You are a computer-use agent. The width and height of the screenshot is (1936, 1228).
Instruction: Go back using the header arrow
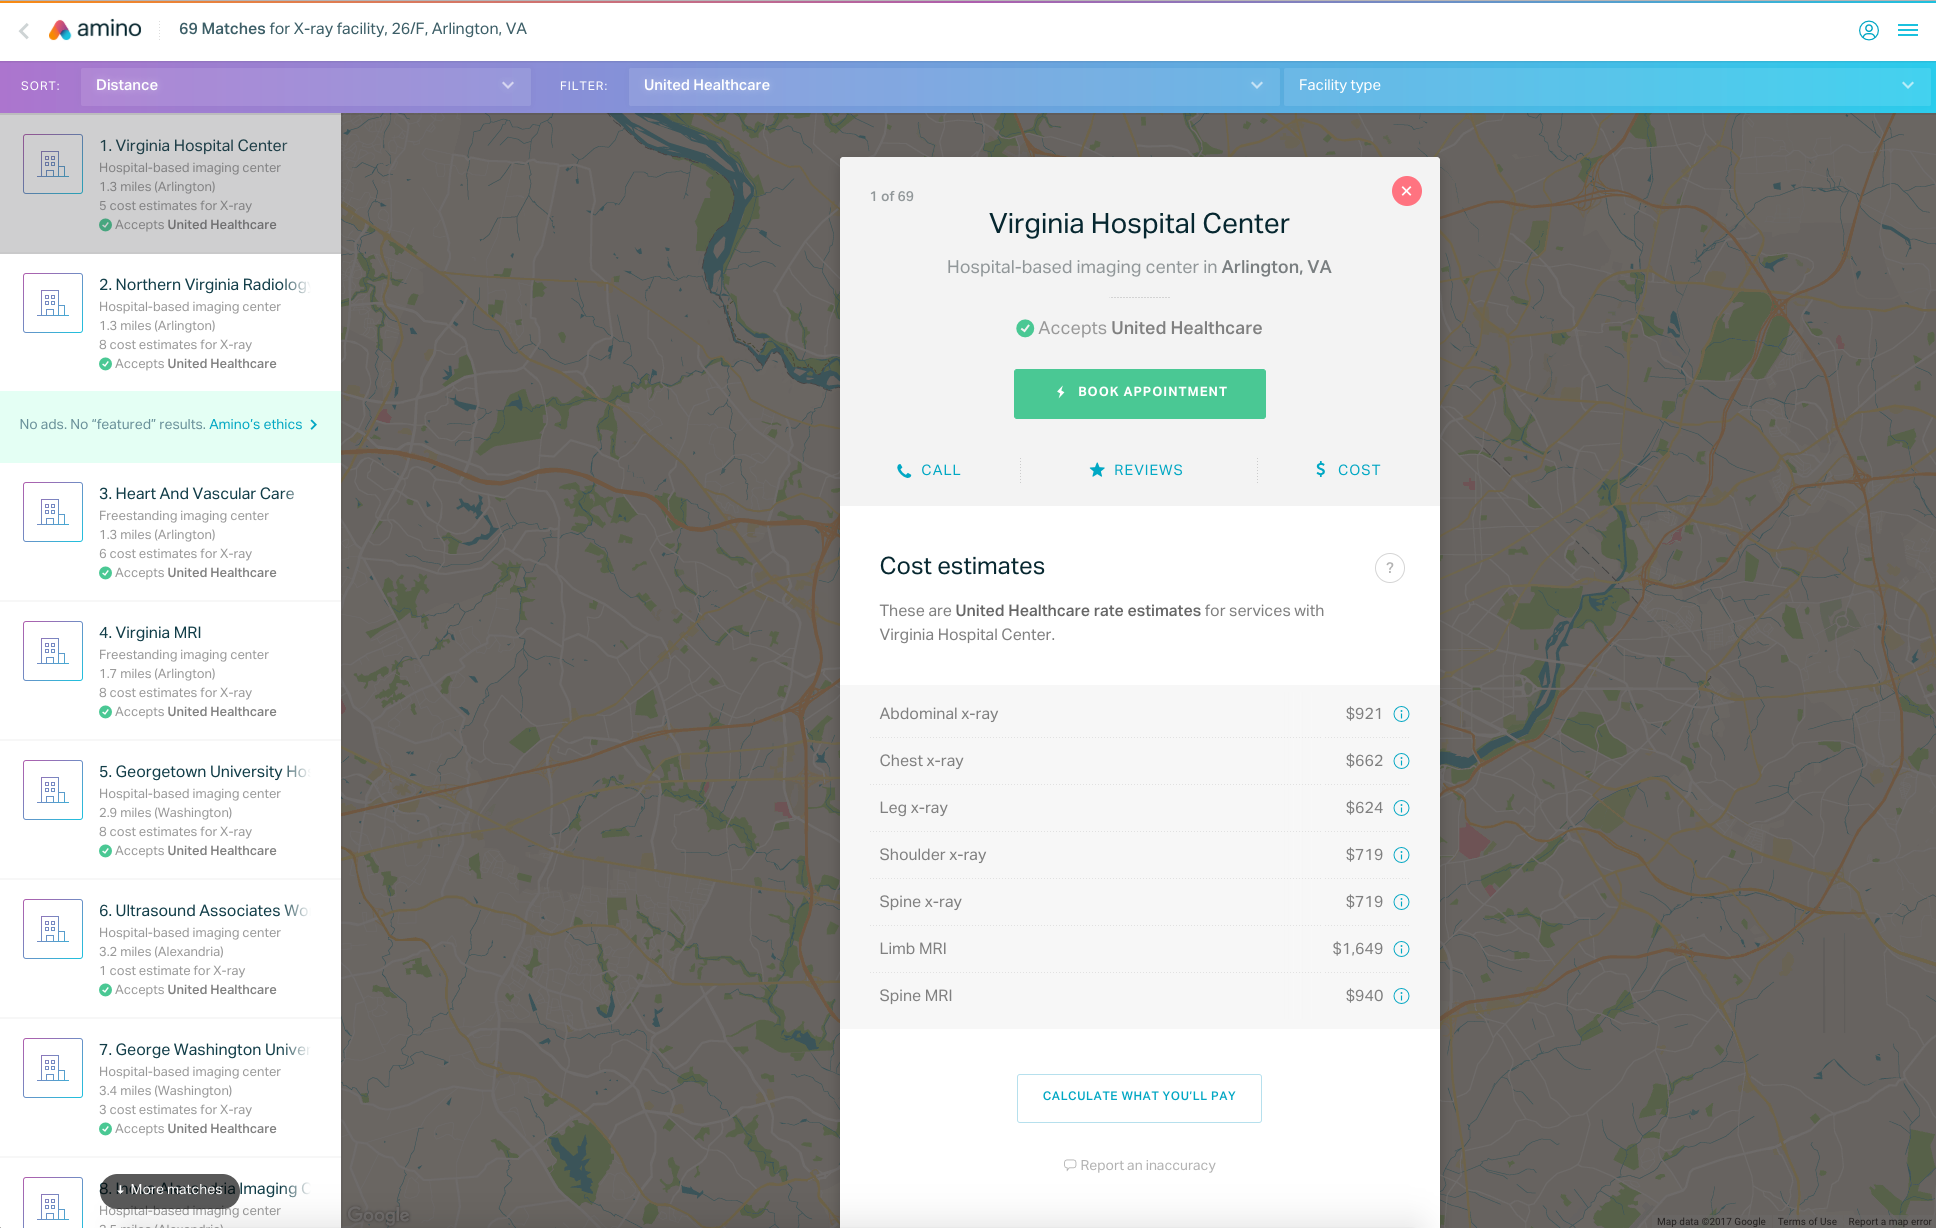[x=24, y=30]
